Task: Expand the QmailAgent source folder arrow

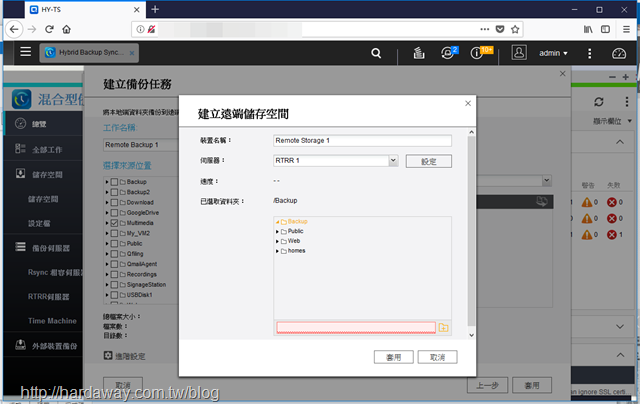Action: click(107, 264)
